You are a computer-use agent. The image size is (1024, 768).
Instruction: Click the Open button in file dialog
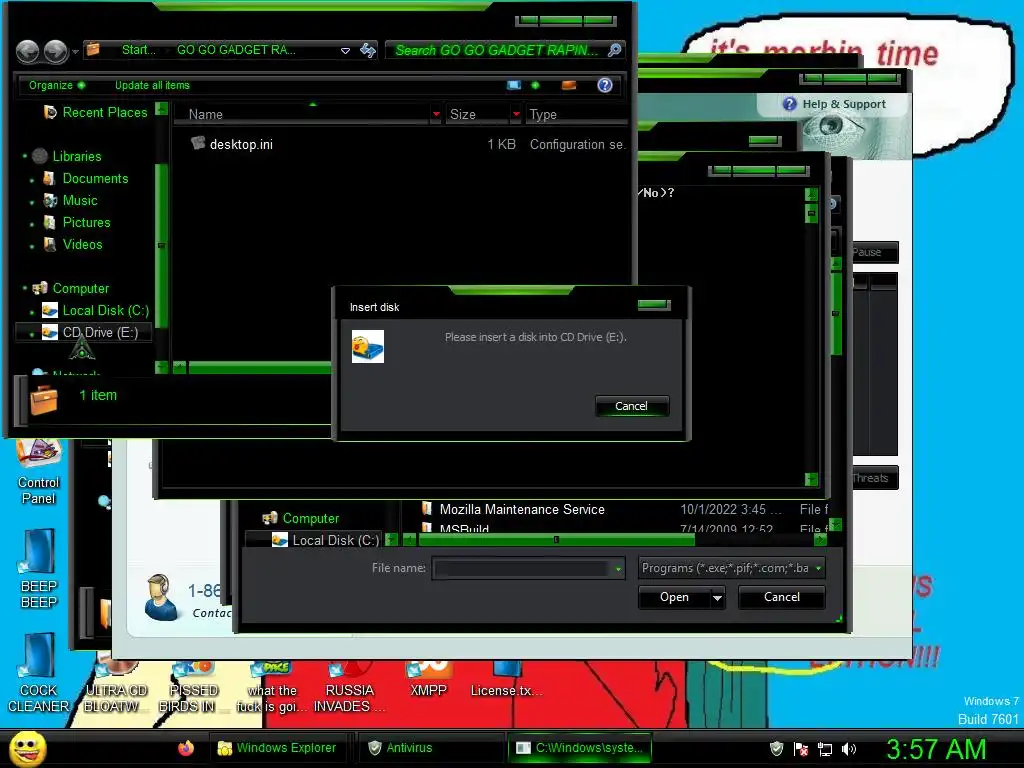tap(674, 597)
